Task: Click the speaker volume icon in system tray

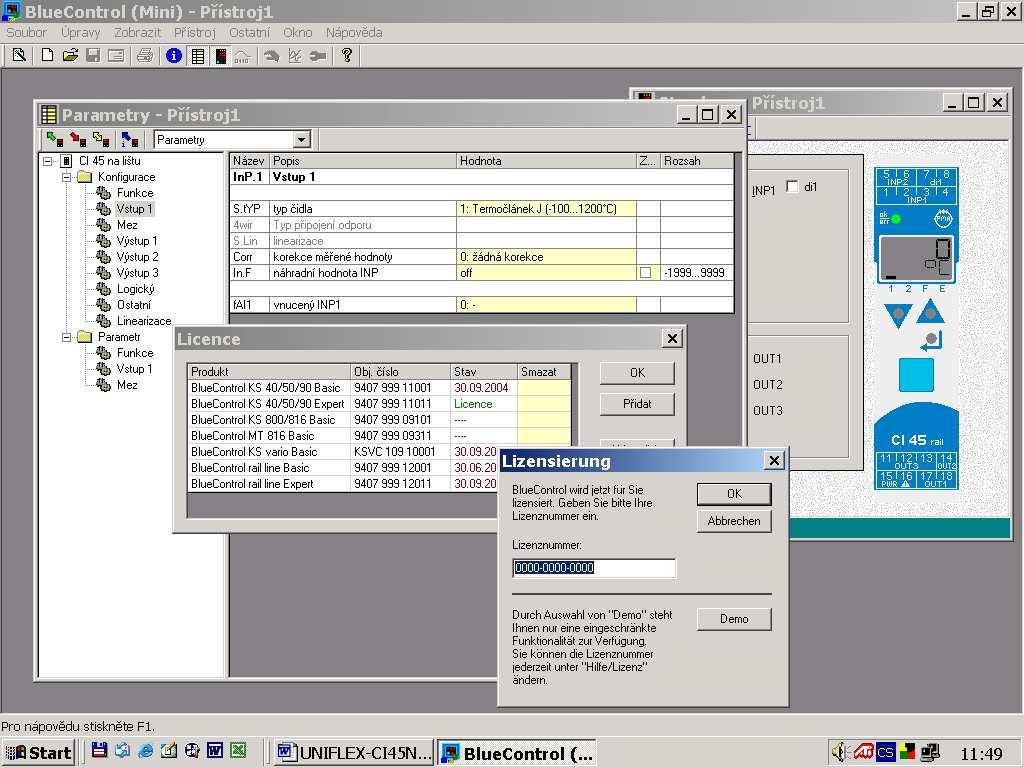Action: pos(840,752)
